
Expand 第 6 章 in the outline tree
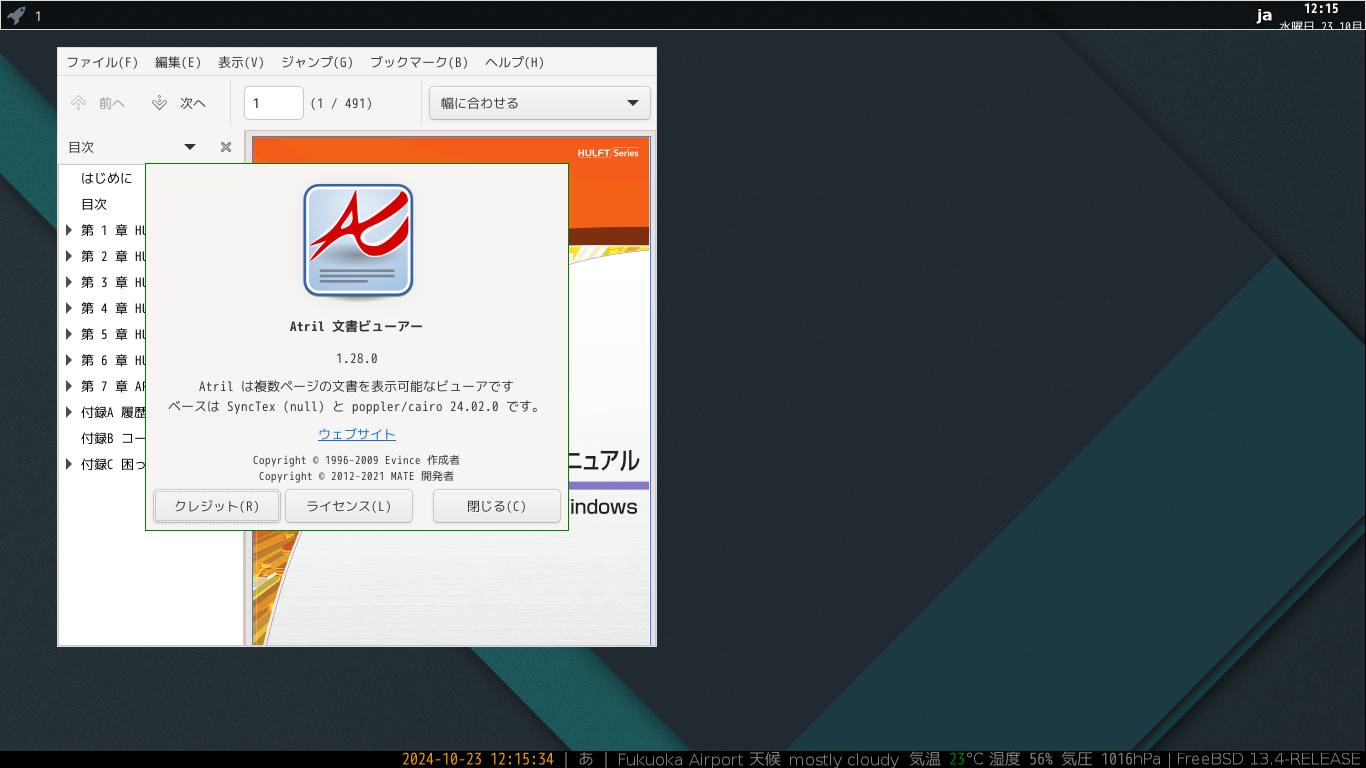(x=69, y=360)
